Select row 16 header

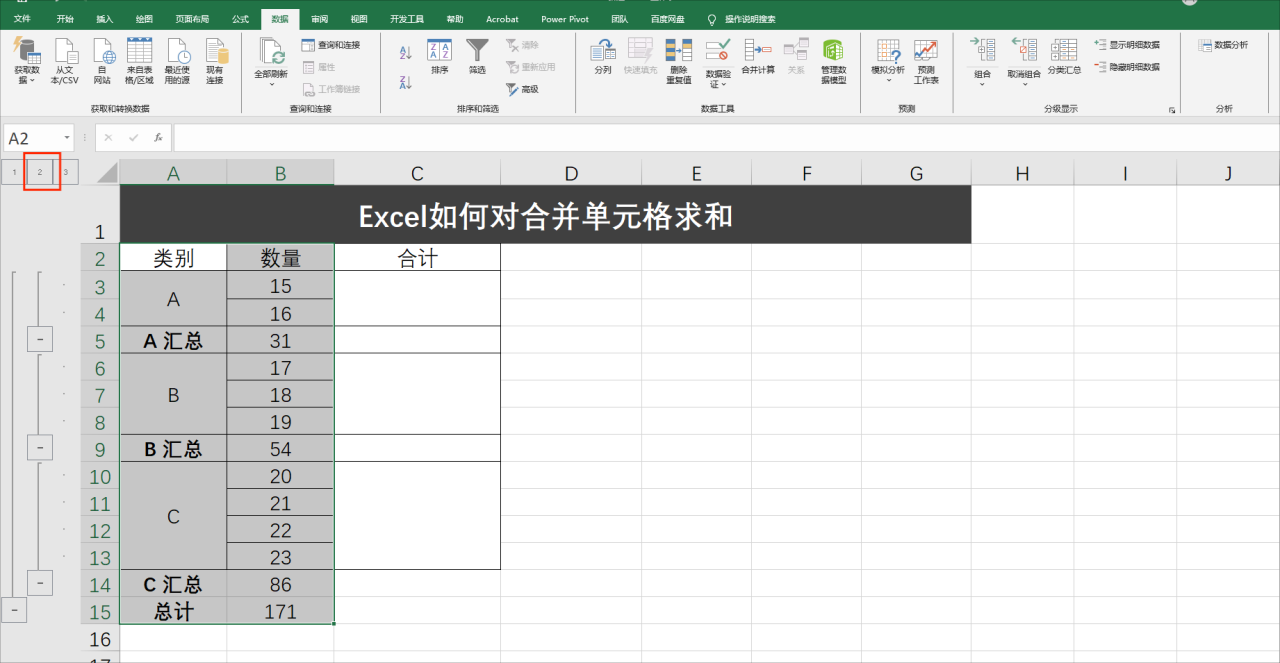(100, 638)
